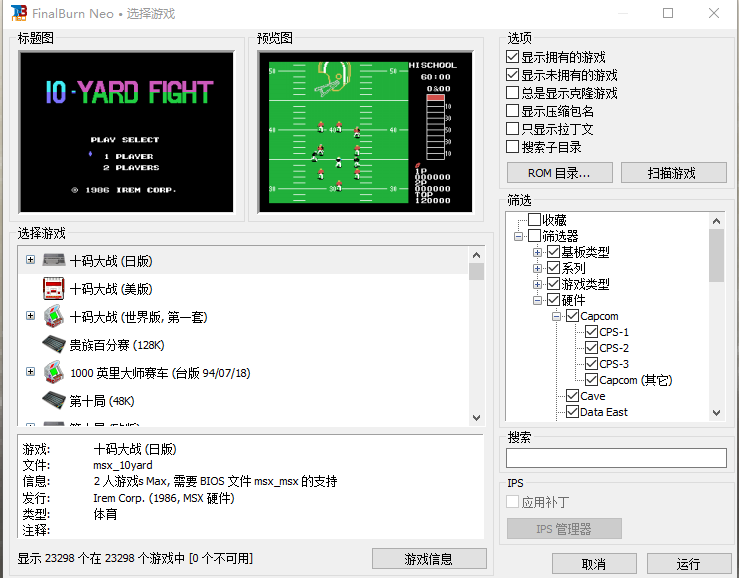Select 1000 英里大师赛车 (台版 94/07/18)
Screen dimensions: 739x578
tap(160, 373)
